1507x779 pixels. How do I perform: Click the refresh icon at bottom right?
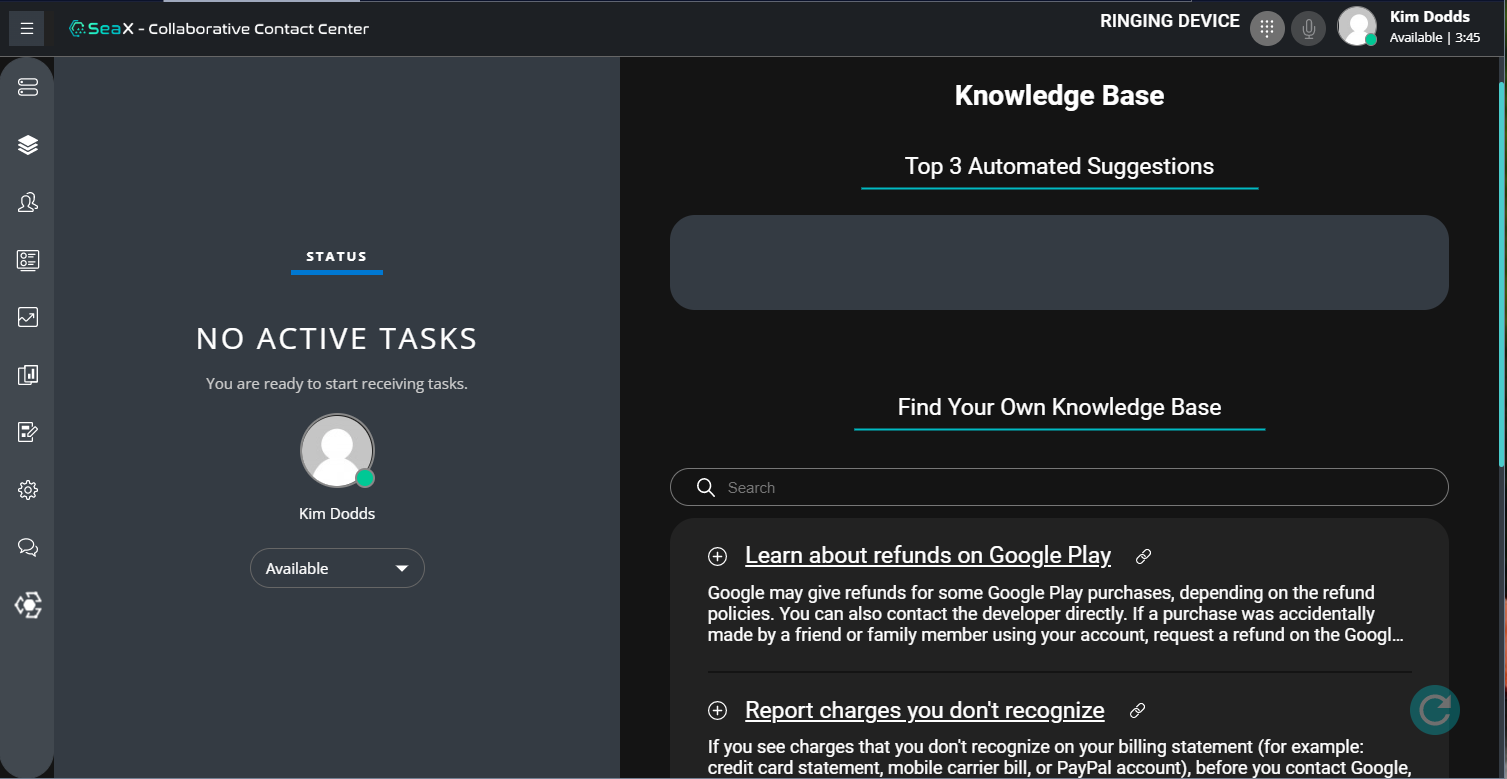coord(1434,709)
